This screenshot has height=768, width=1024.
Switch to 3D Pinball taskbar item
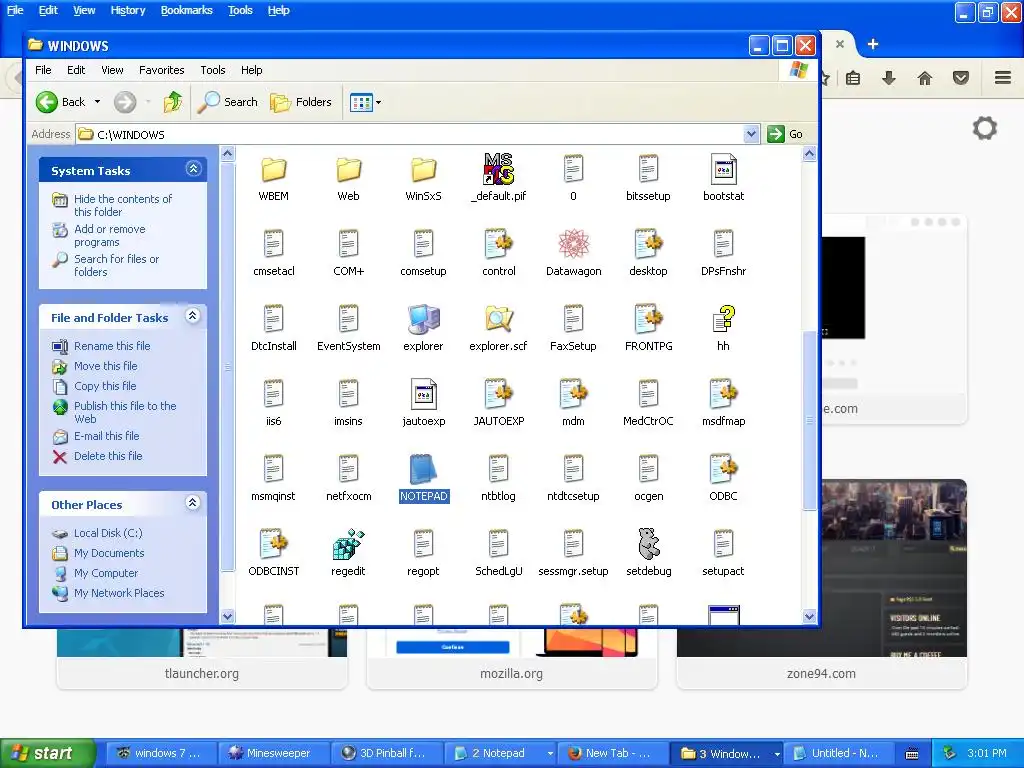click(x=387, y=754)
